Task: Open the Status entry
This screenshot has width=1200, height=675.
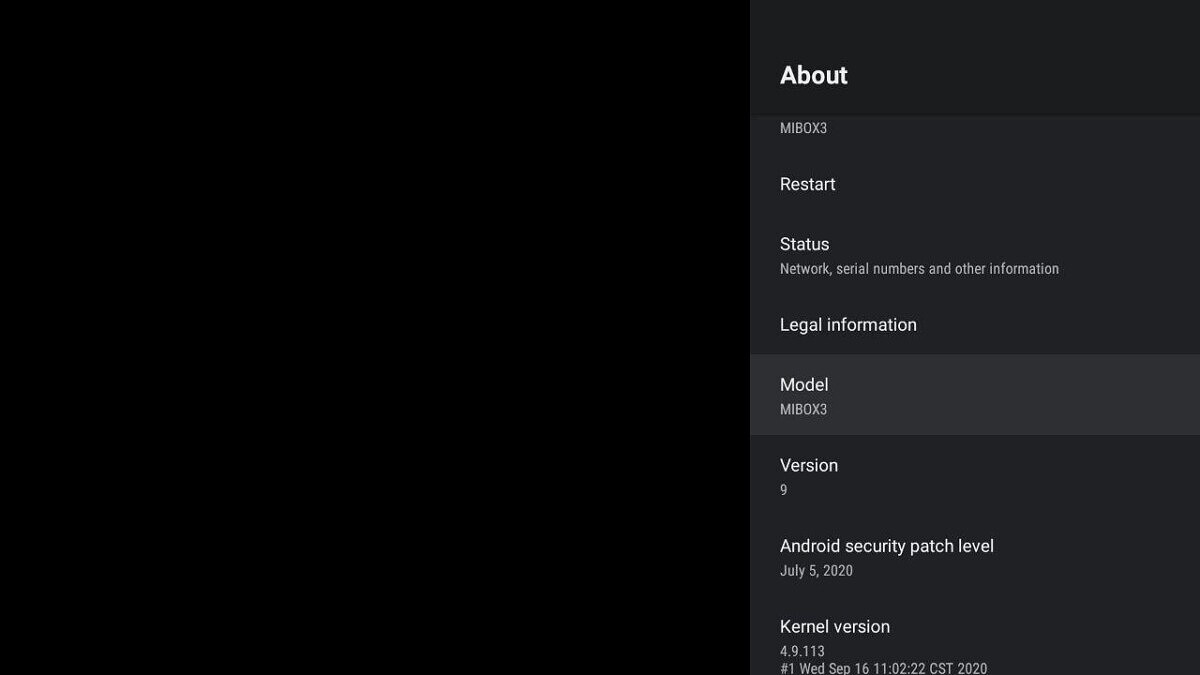Action: (805, 244)
